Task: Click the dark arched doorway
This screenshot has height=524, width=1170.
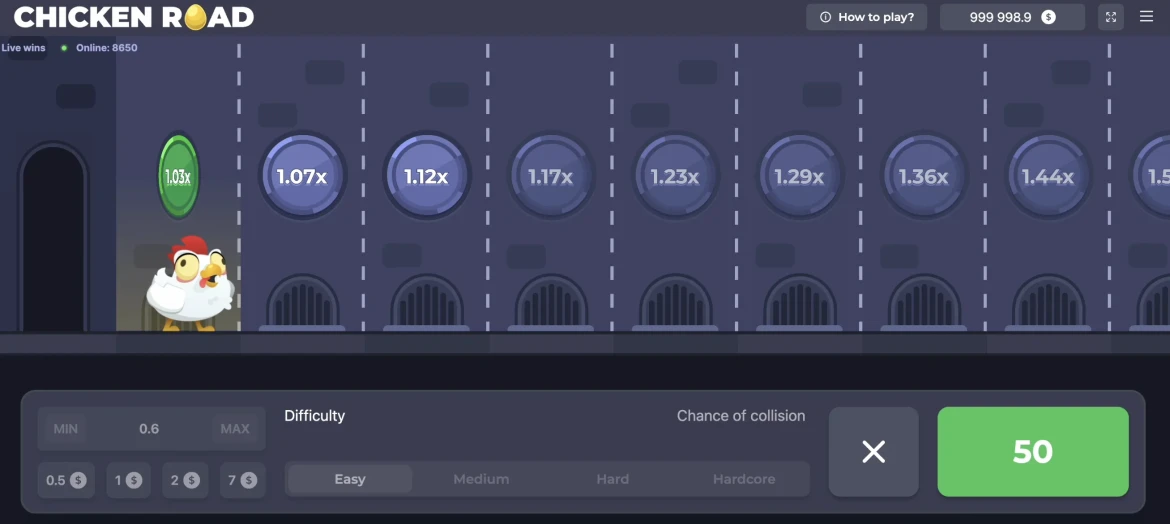Action: 53,239
